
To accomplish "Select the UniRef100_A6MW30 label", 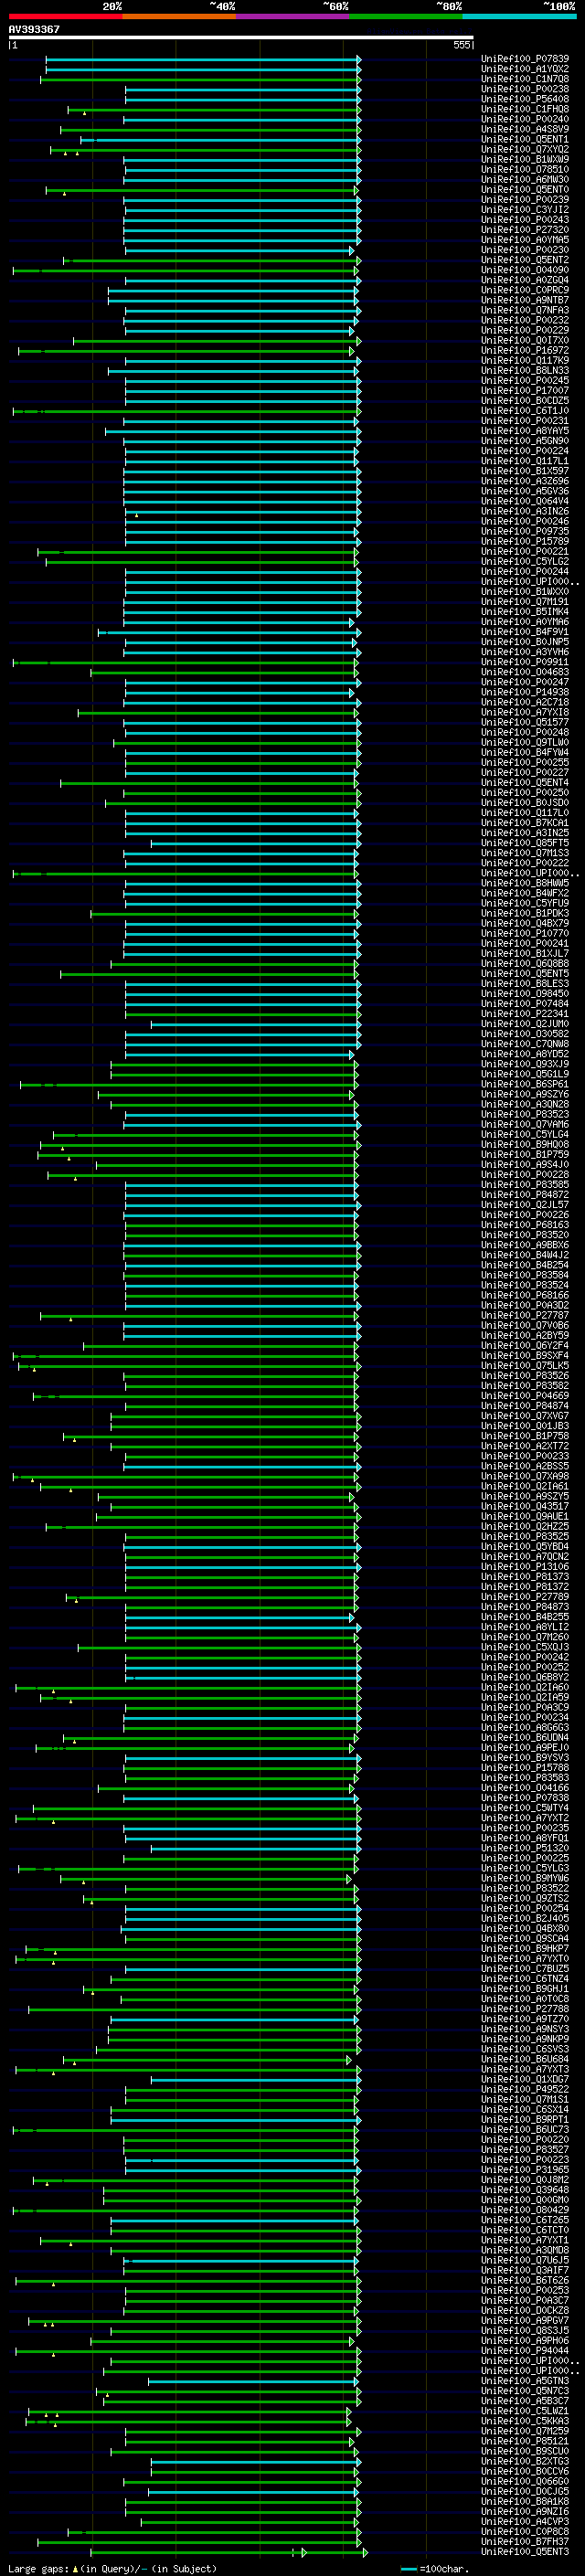I will tap(525, 179).
